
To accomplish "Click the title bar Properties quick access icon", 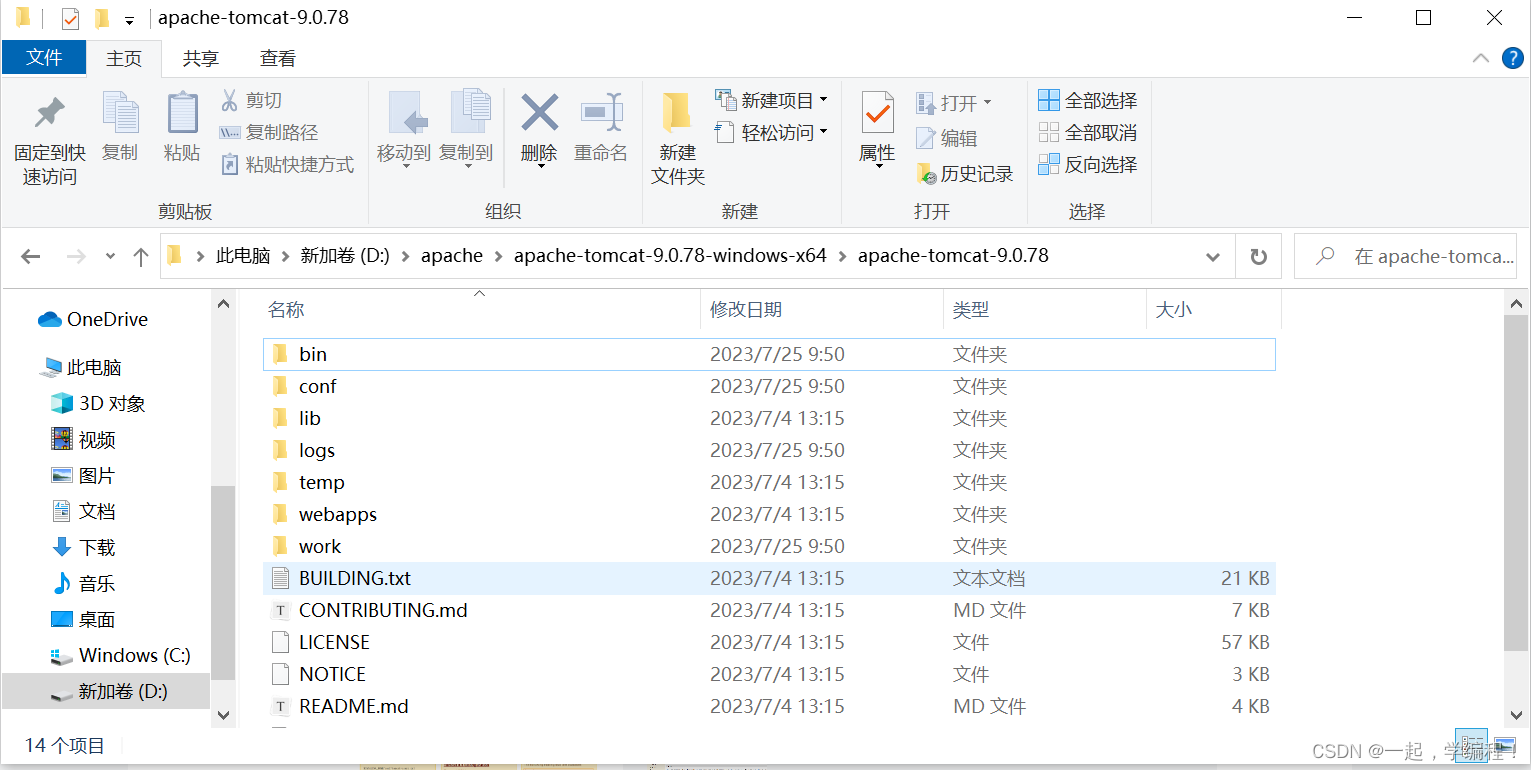I will click(70, 19).
